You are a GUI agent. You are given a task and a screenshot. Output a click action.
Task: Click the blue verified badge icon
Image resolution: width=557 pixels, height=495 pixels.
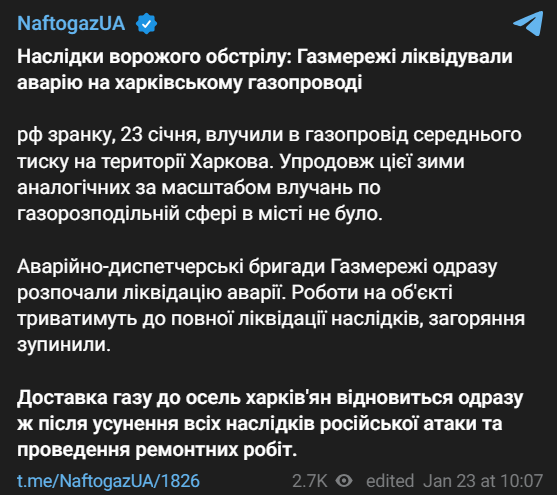tap(146, 24)
